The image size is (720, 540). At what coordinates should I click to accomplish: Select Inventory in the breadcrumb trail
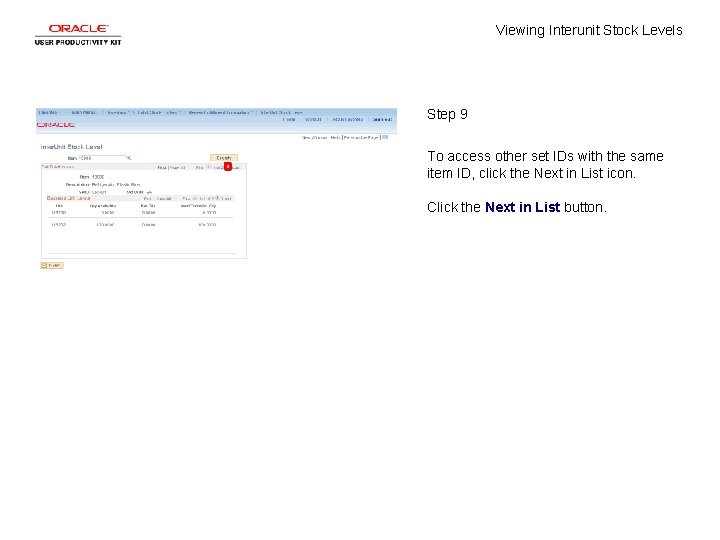pyautogui.click(x=117, y=112)
